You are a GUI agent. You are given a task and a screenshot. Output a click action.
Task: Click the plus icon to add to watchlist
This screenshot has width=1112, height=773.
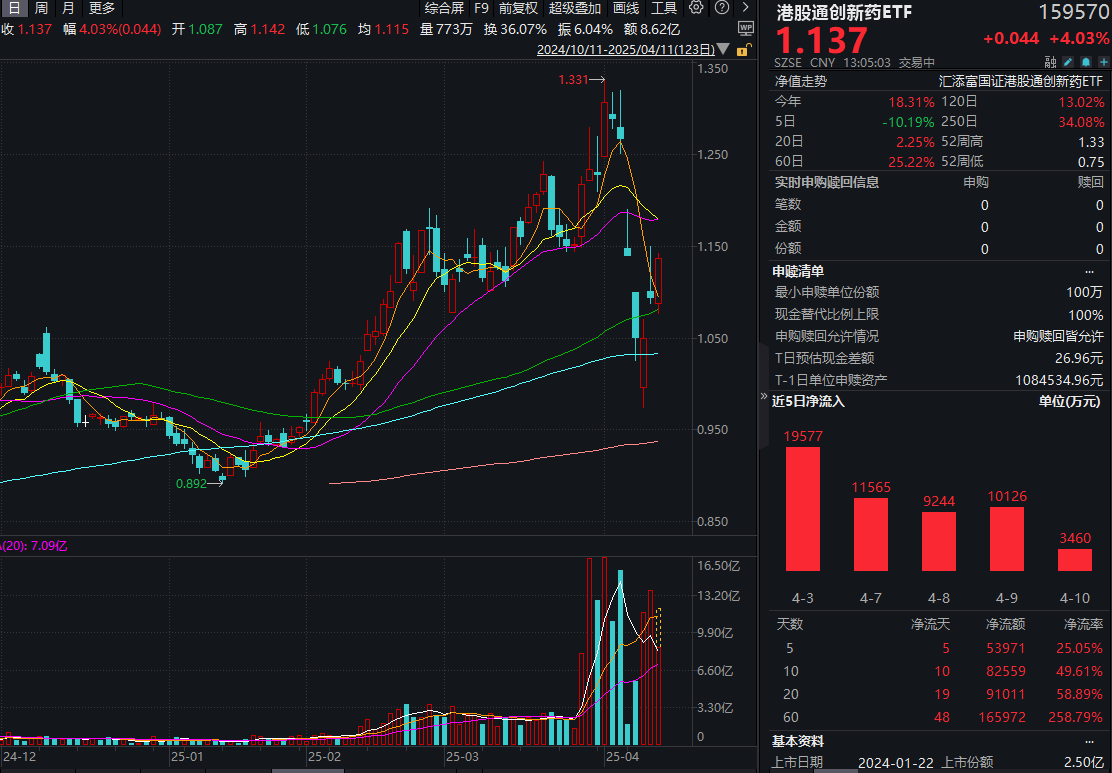coord(1102,61)
